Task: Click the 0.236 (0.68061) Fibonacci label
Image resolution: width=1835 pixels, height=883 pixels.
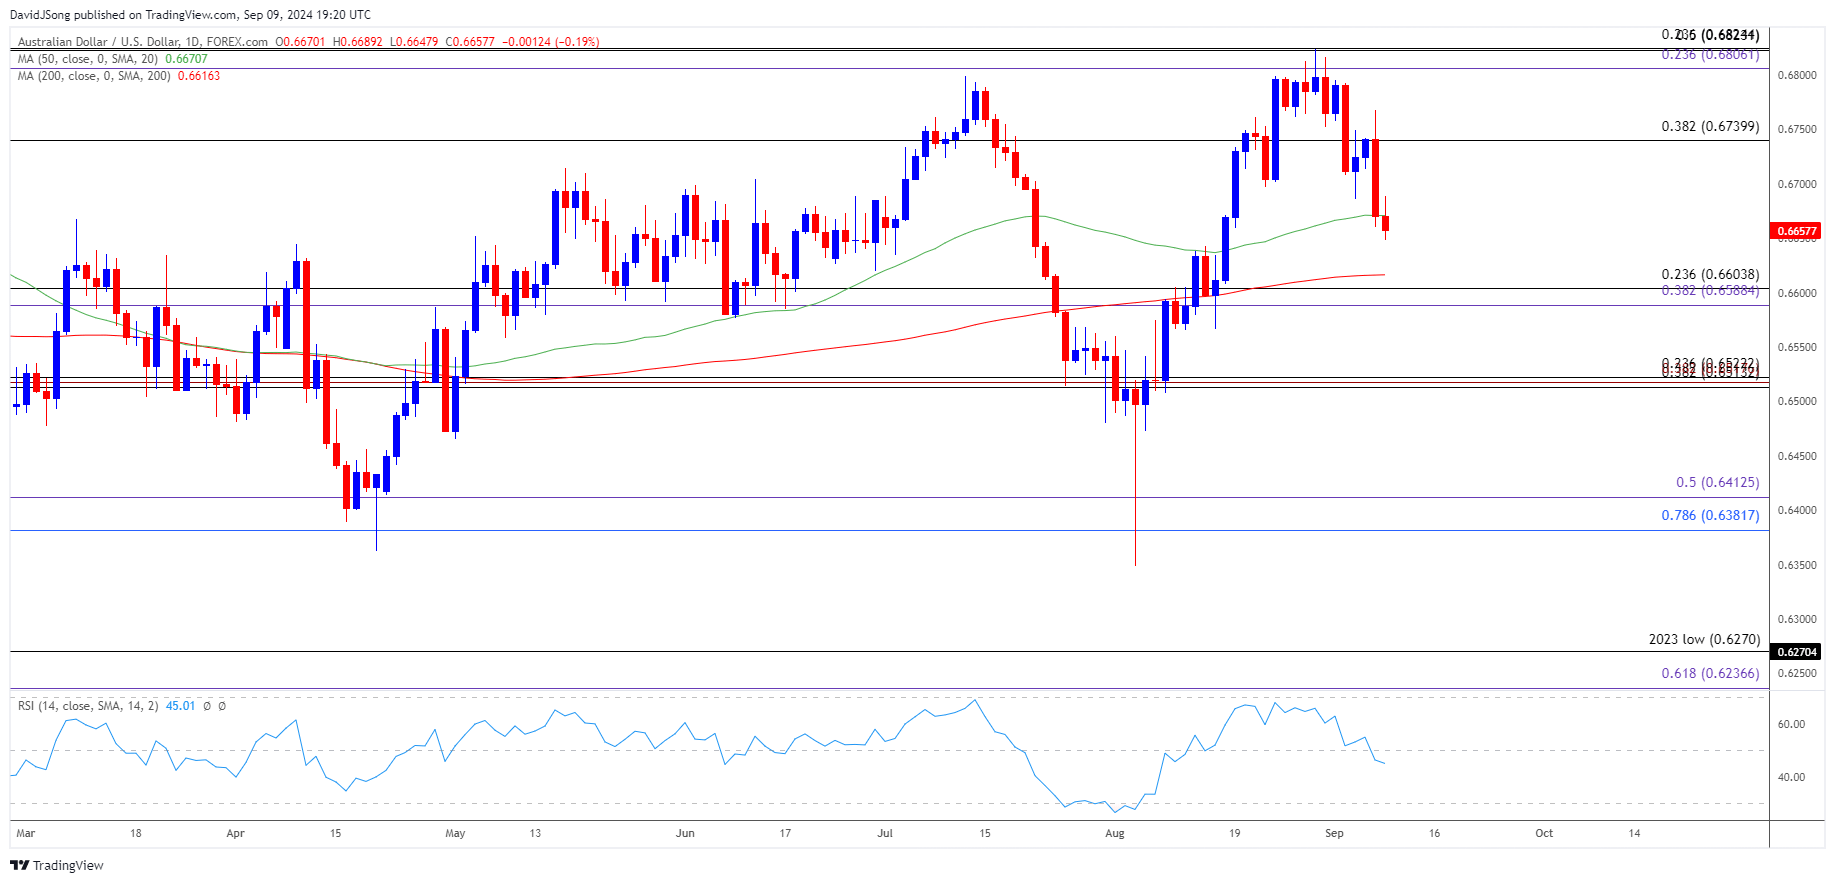Action: 1710,55
